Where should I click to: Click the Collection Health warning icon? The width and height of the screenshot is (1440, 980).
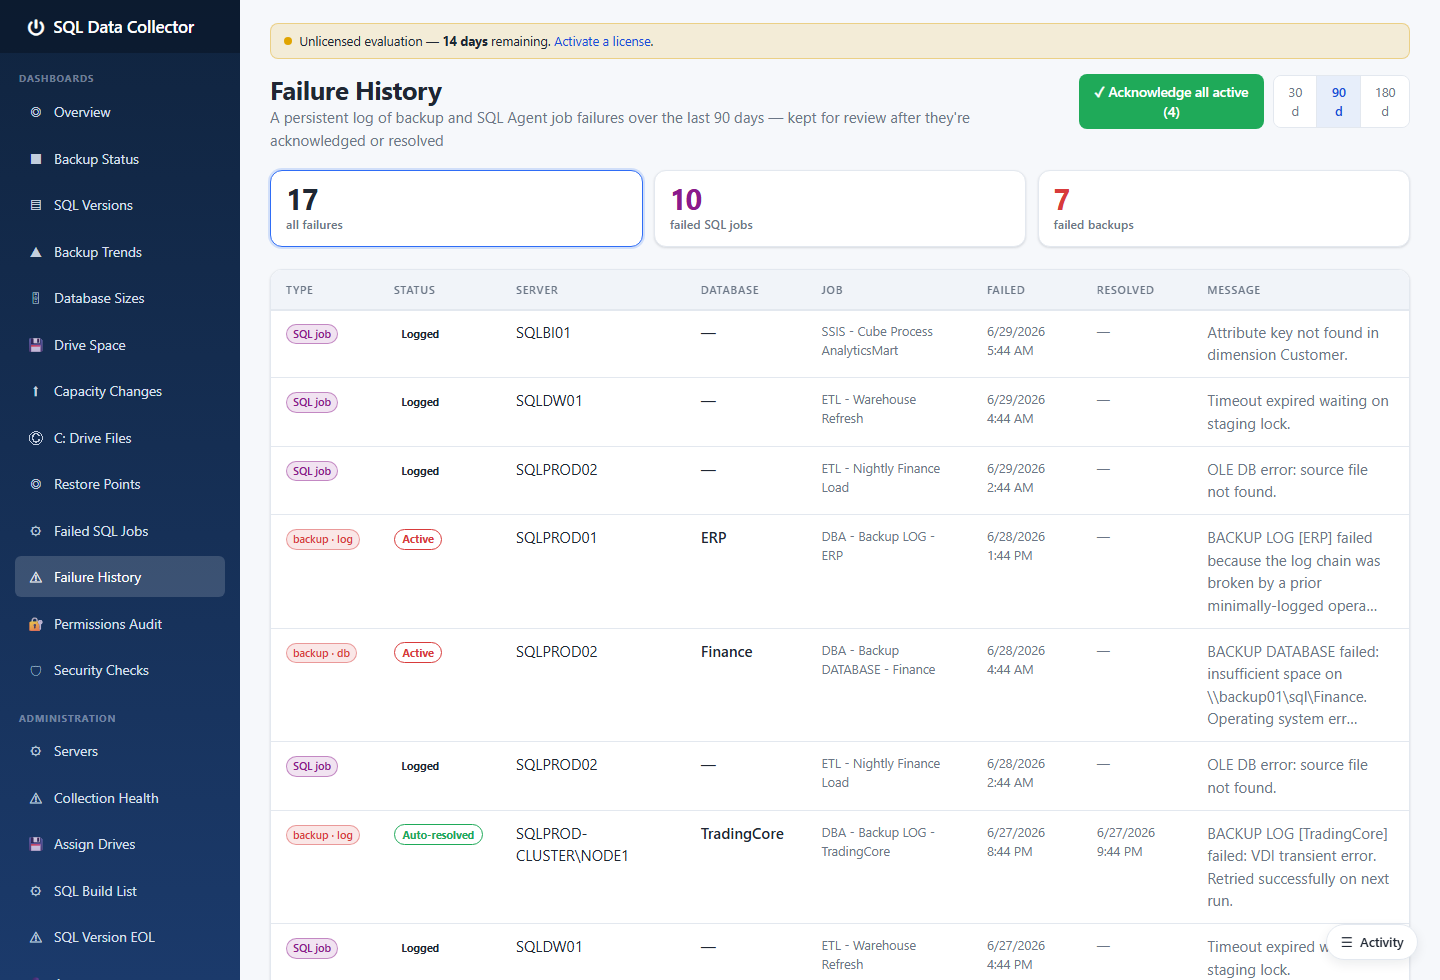coord(36,798)
